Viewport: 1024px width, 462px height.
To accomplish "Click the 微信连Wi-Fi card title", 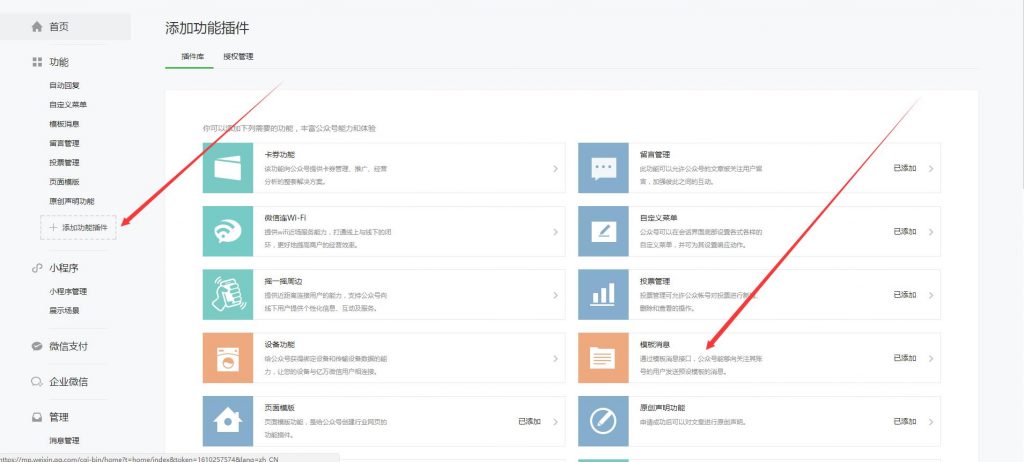I will point(285,218).
